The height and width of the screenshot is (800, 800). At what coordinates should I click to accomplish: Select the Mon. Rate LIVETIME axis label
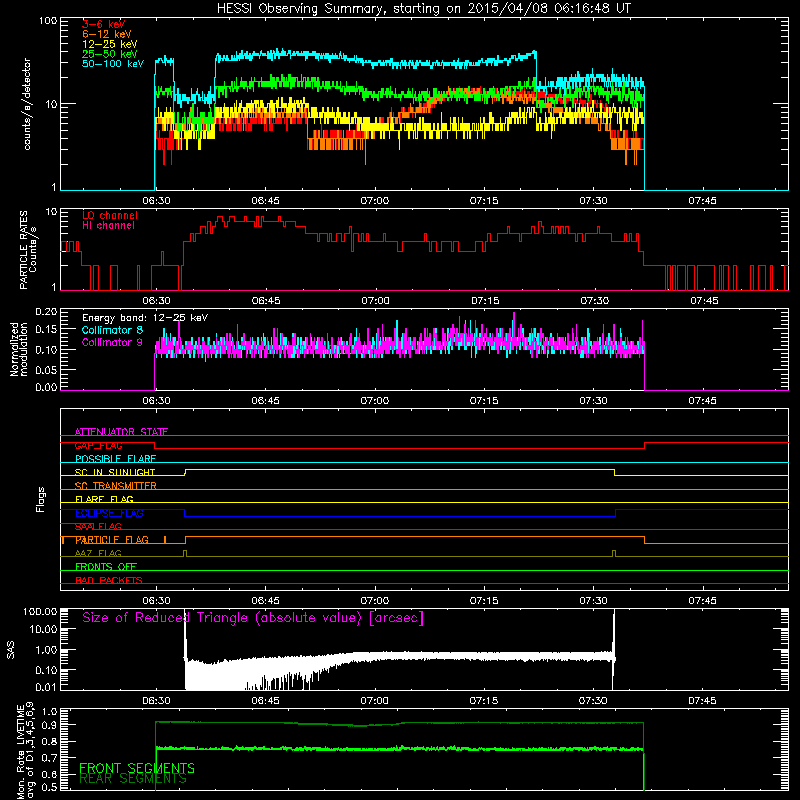(26, 750)
